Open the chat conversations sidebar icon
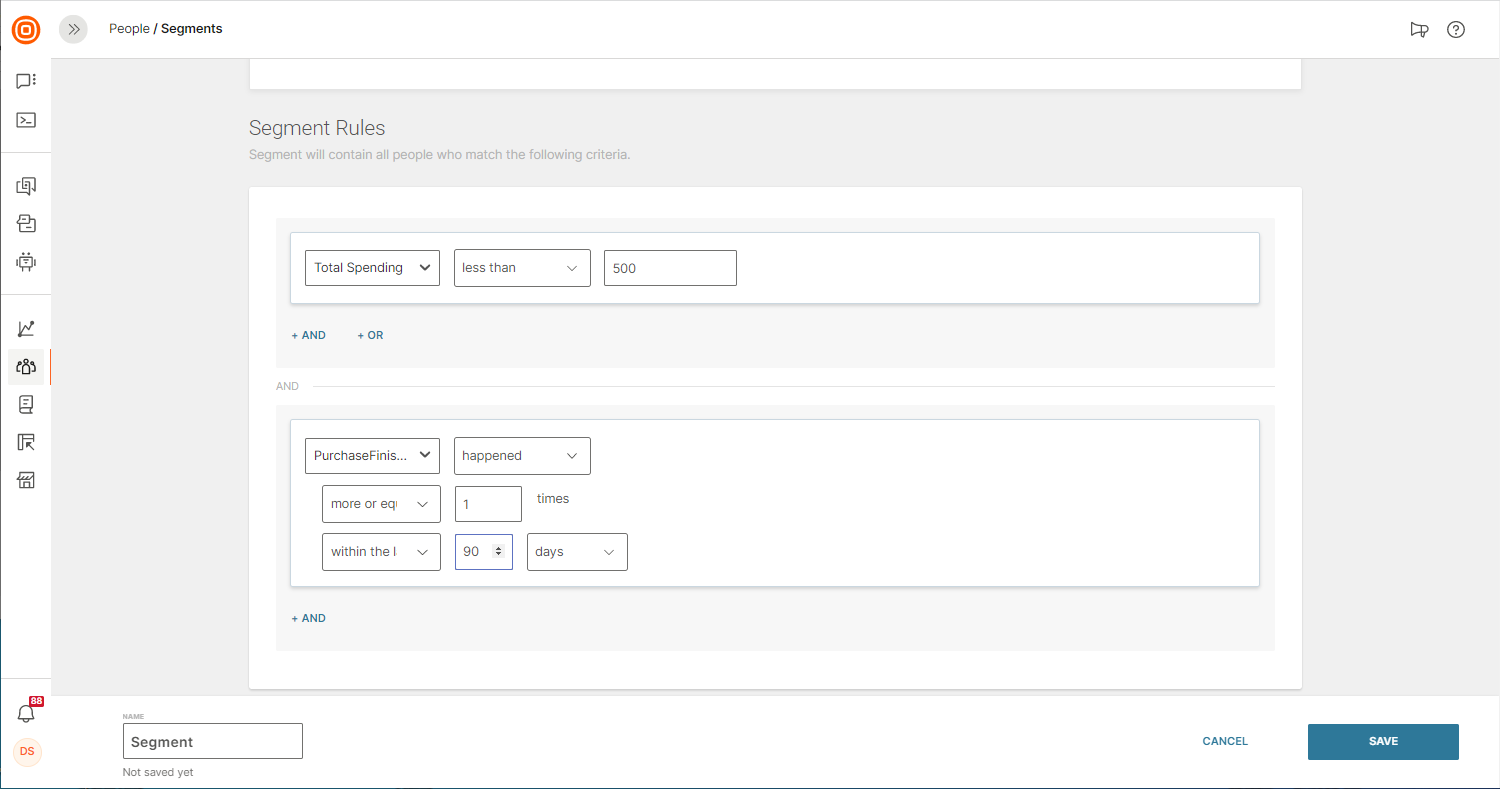 coord(26,81)
